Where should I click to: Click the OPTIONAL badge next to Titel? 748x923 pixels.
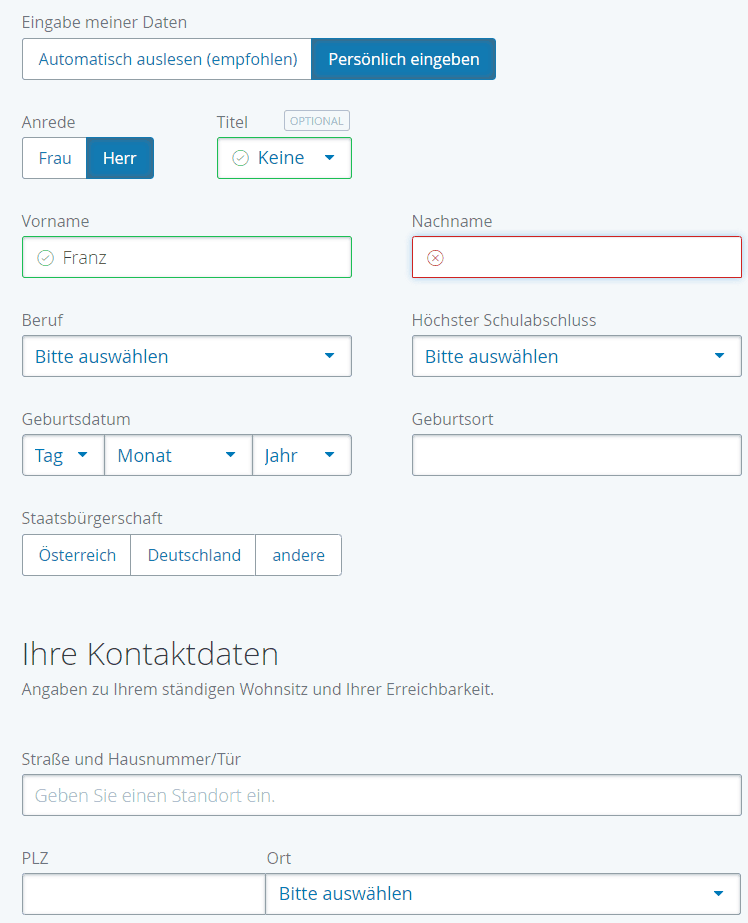(x=317, y=121)
